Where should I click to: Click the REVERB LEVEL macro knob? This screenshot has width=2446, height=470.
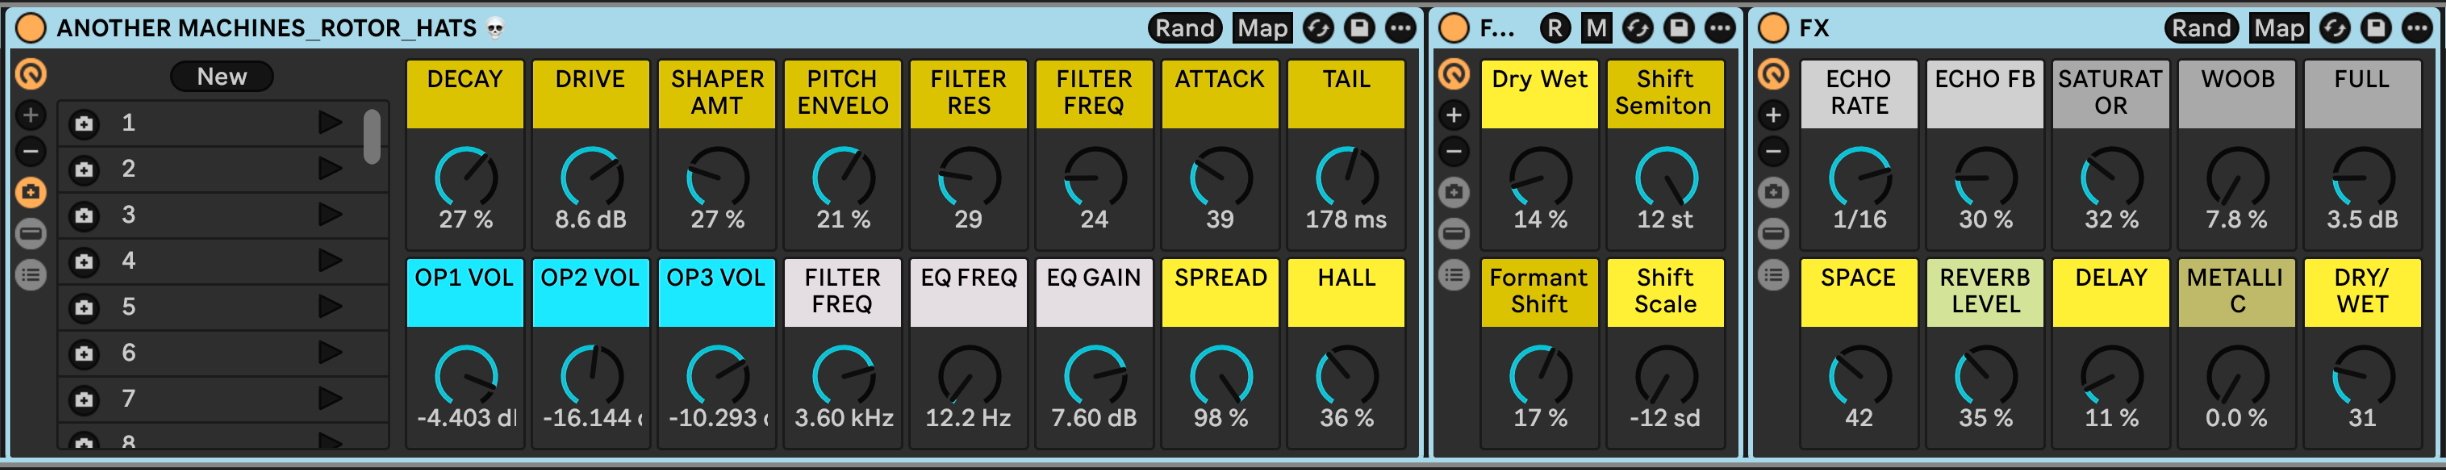[1986, 377]
